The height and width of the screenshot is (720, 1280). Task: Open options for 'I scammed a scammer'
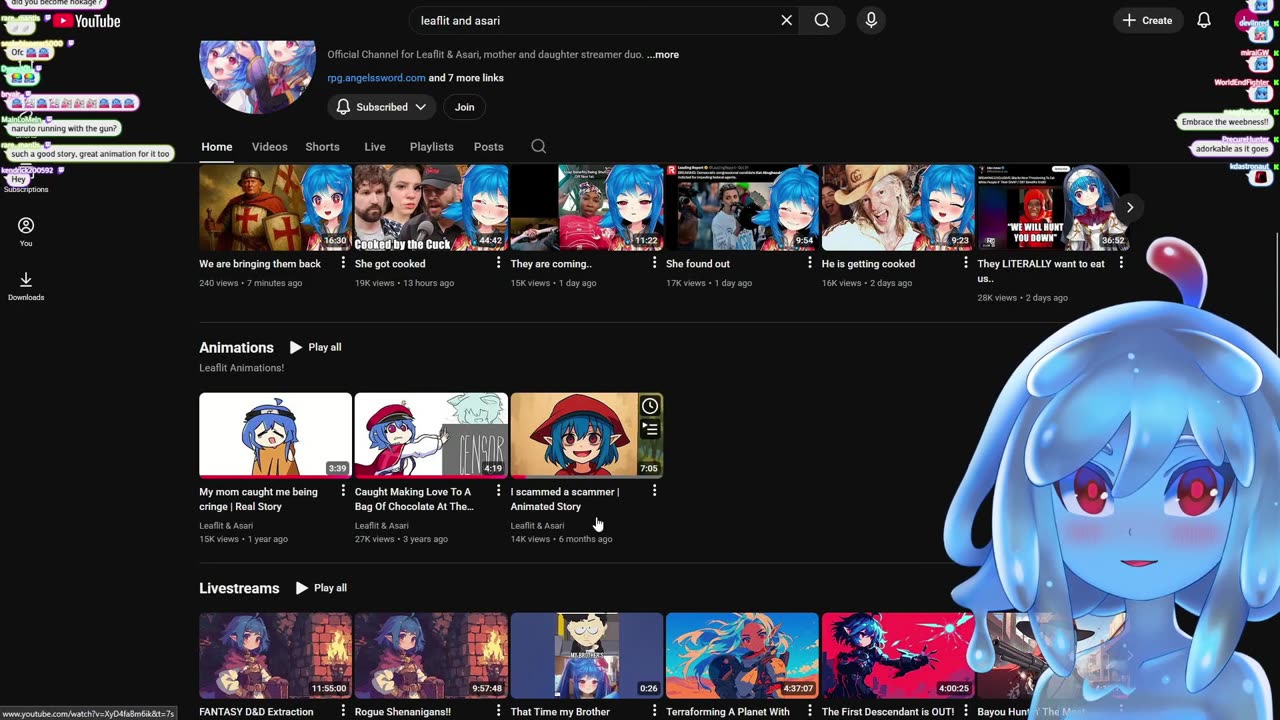[x=654, y=491]
